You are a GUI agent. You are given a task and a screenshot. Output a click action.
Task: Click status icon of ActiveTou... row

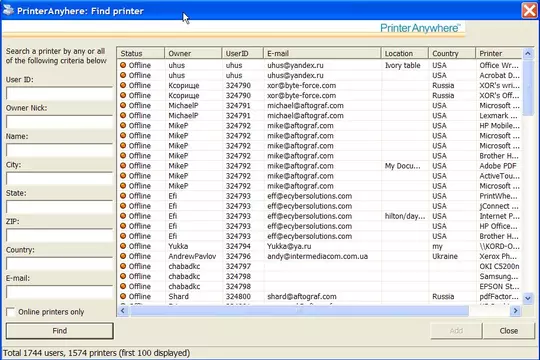(123, 176)
